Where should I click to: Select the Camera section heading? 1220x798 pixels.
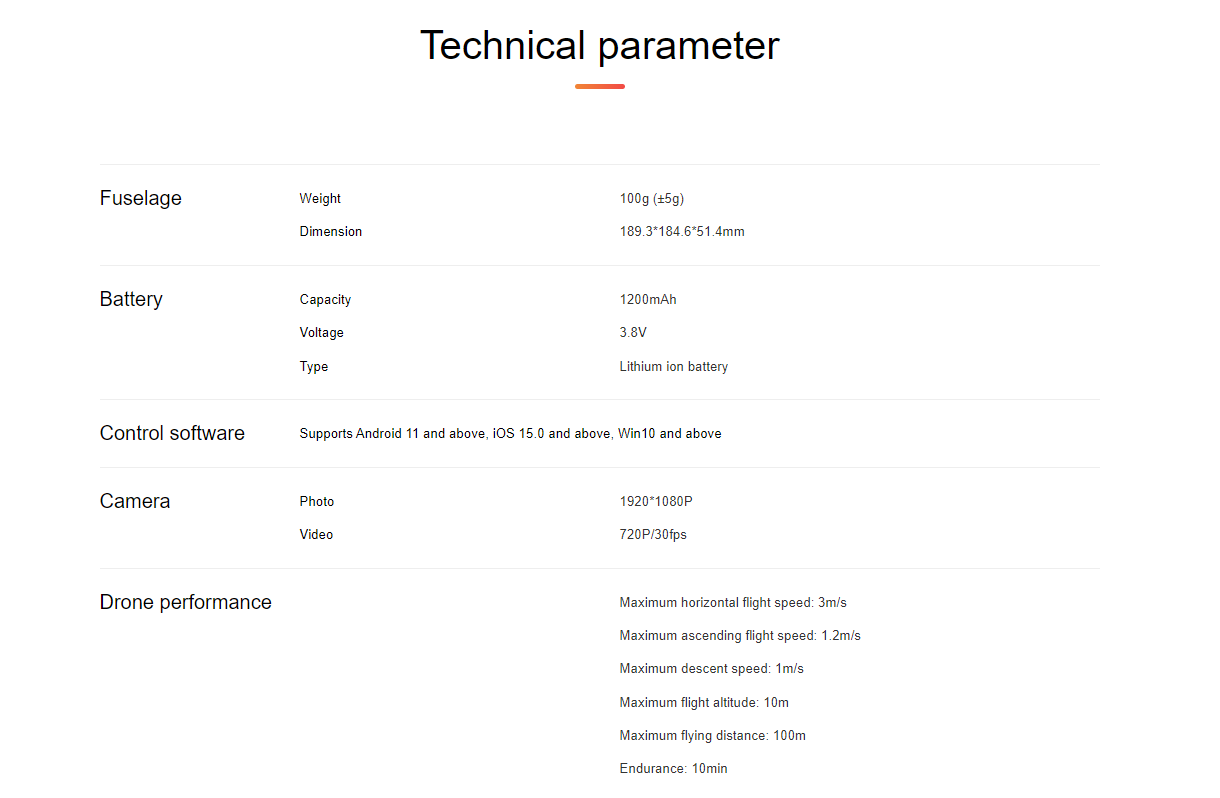tap(135, 501)
